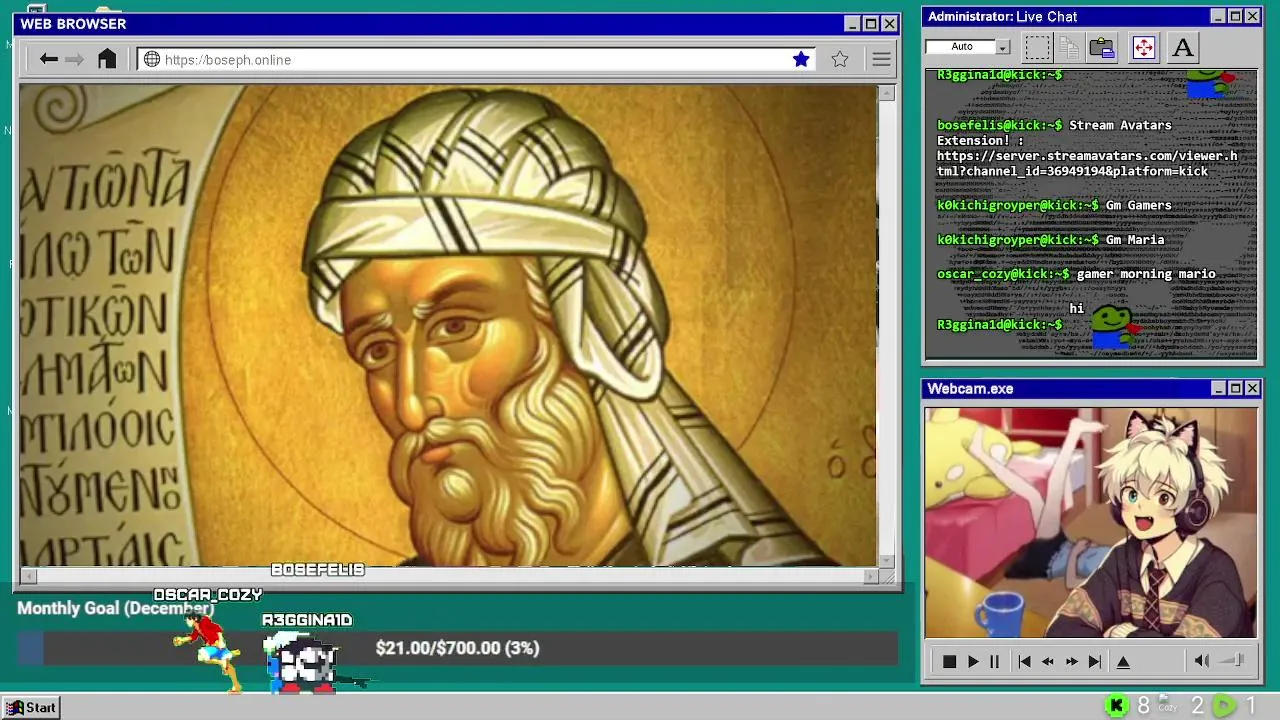1280x720 pixels.
Task: Stop playback in Webcam.exe
Action: (949, 661)
